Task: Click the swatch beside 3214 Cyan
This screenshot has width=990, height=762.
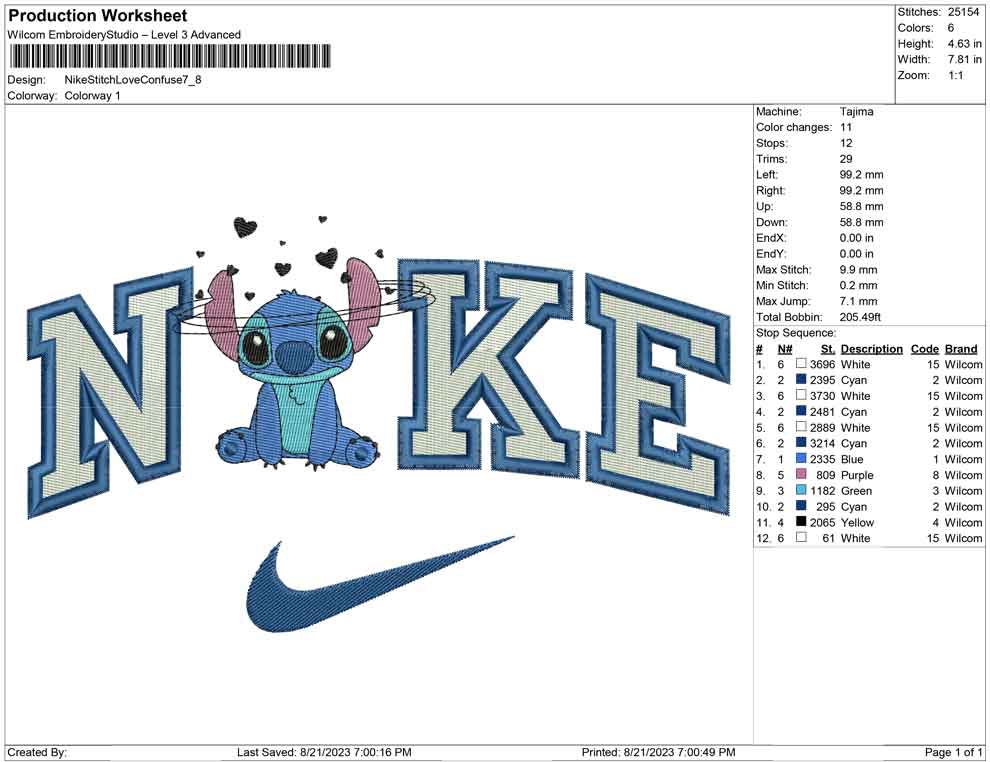Action: [801, 443]
